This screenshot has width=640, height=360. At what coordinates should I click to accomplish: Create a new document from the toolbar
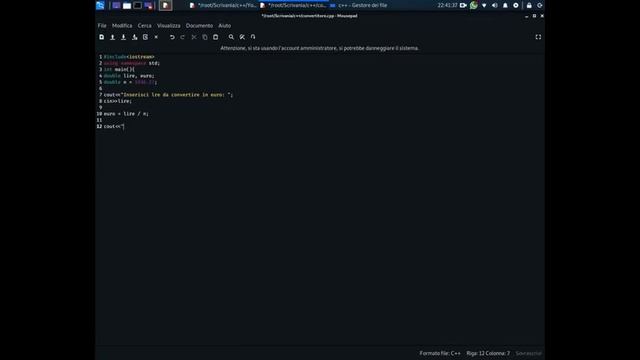[x=102, y=37]
